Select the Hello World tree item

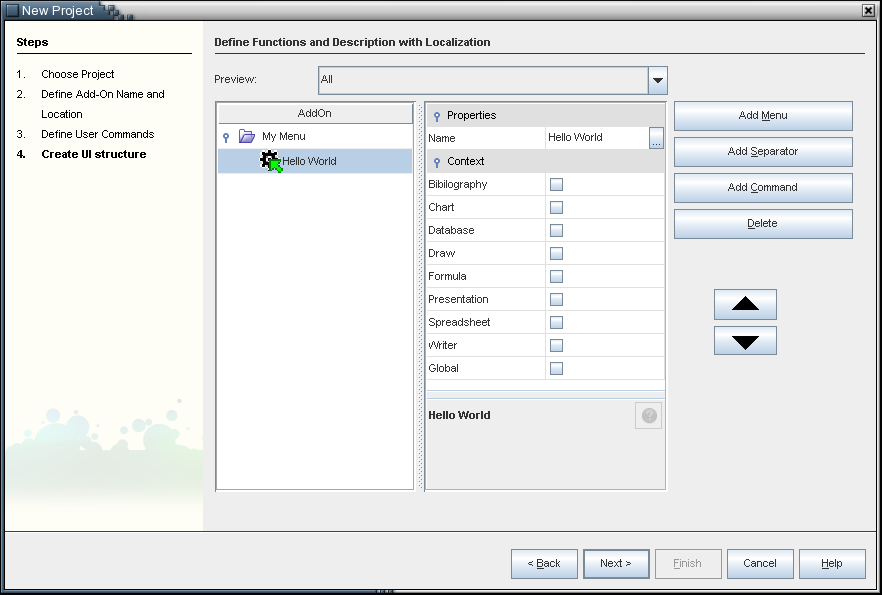coord(309,161)
